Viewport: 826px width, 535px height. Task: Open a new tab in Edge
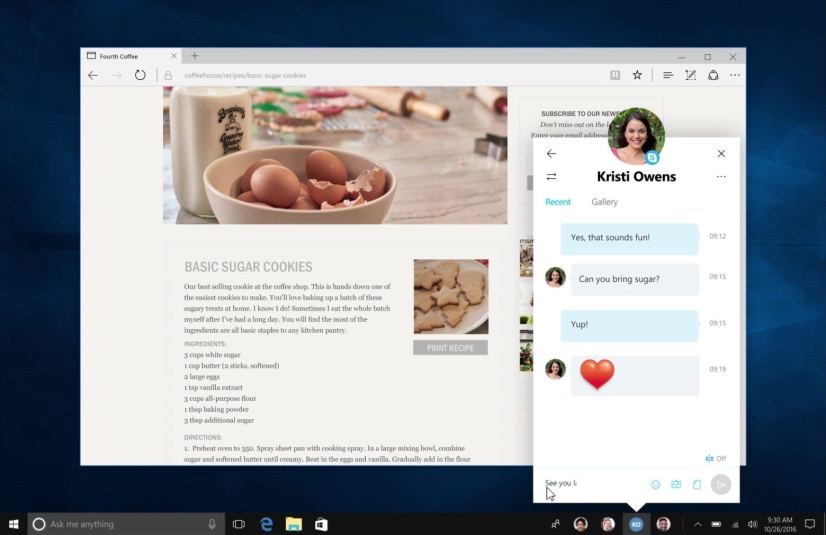pos(195,56)
